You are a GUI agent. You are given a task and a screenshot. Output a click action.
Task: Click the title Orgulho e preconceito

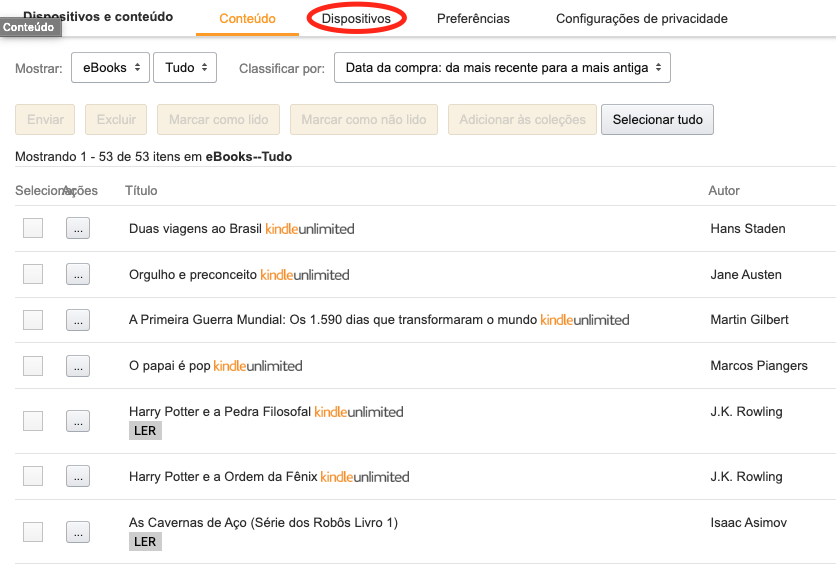193,275
